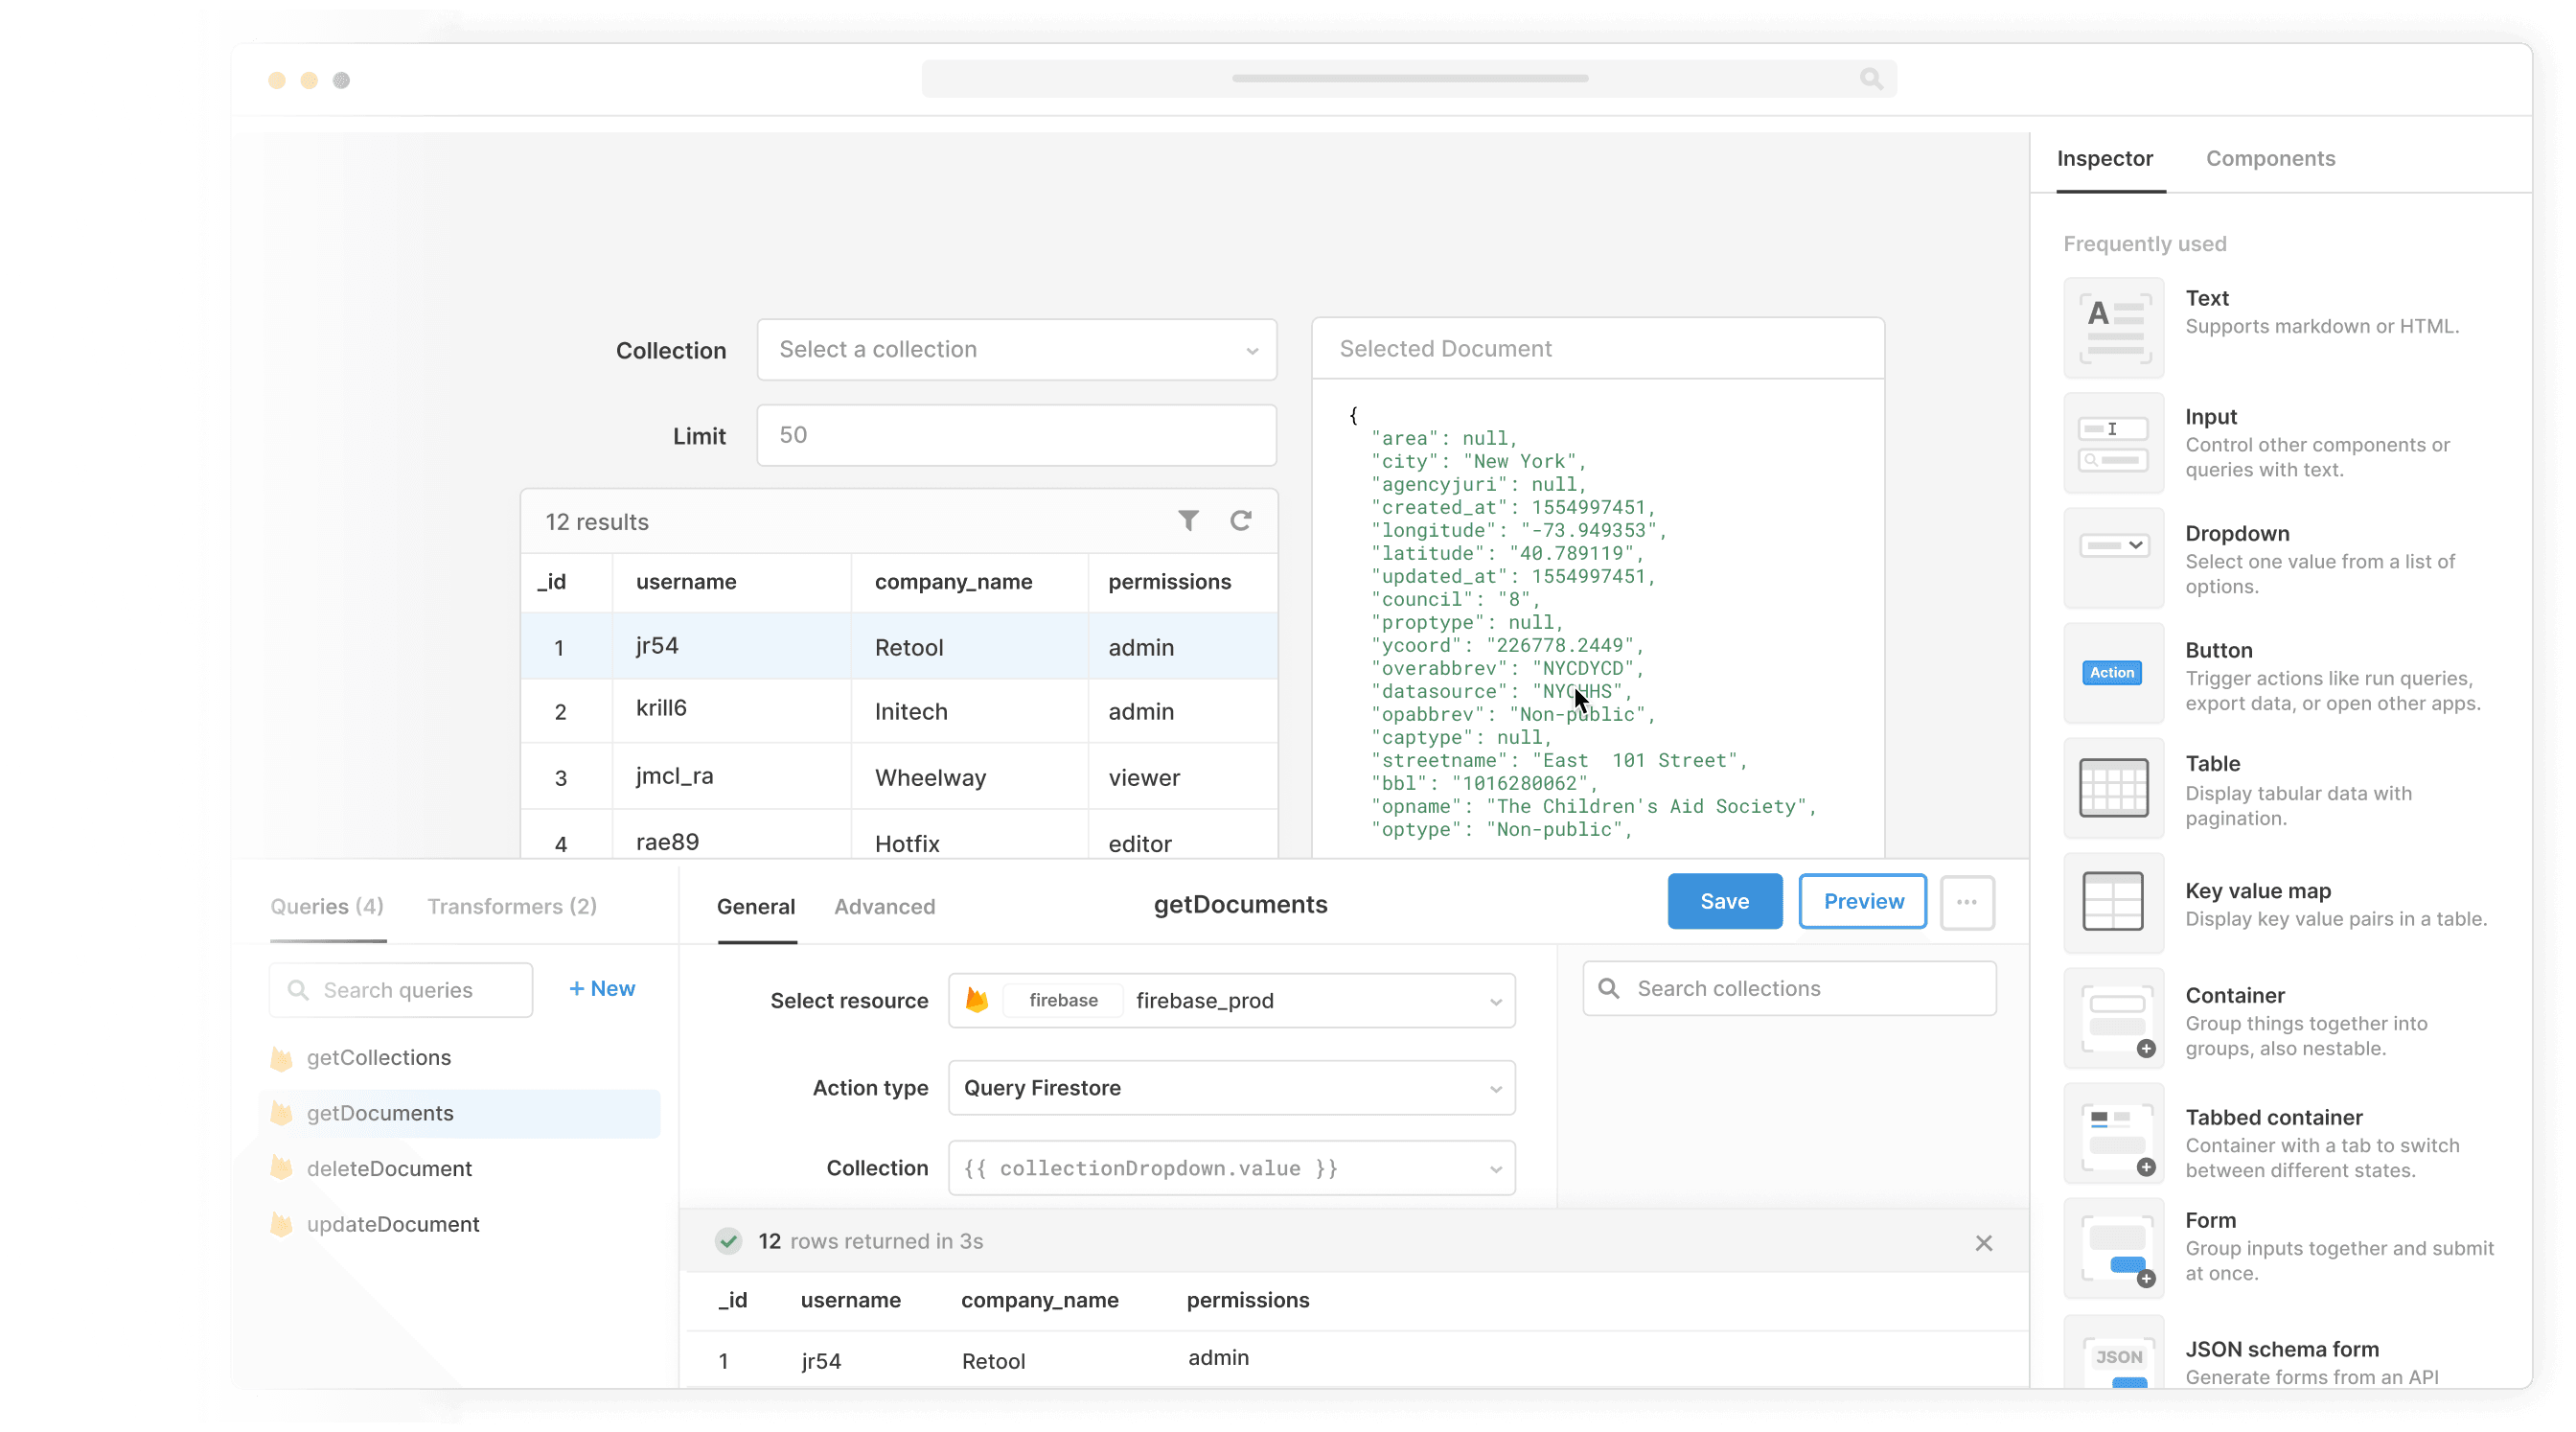The width and height of the screenshot is (2576, 1432).
Task: Switch to the Components tab
Action: [x=2270, y=158]
